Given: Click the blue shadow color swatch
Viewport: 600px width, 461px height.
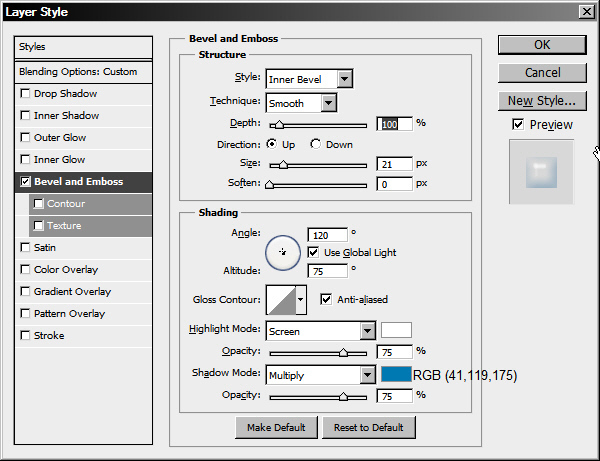Looking at the screenshot, I should 396,376.
